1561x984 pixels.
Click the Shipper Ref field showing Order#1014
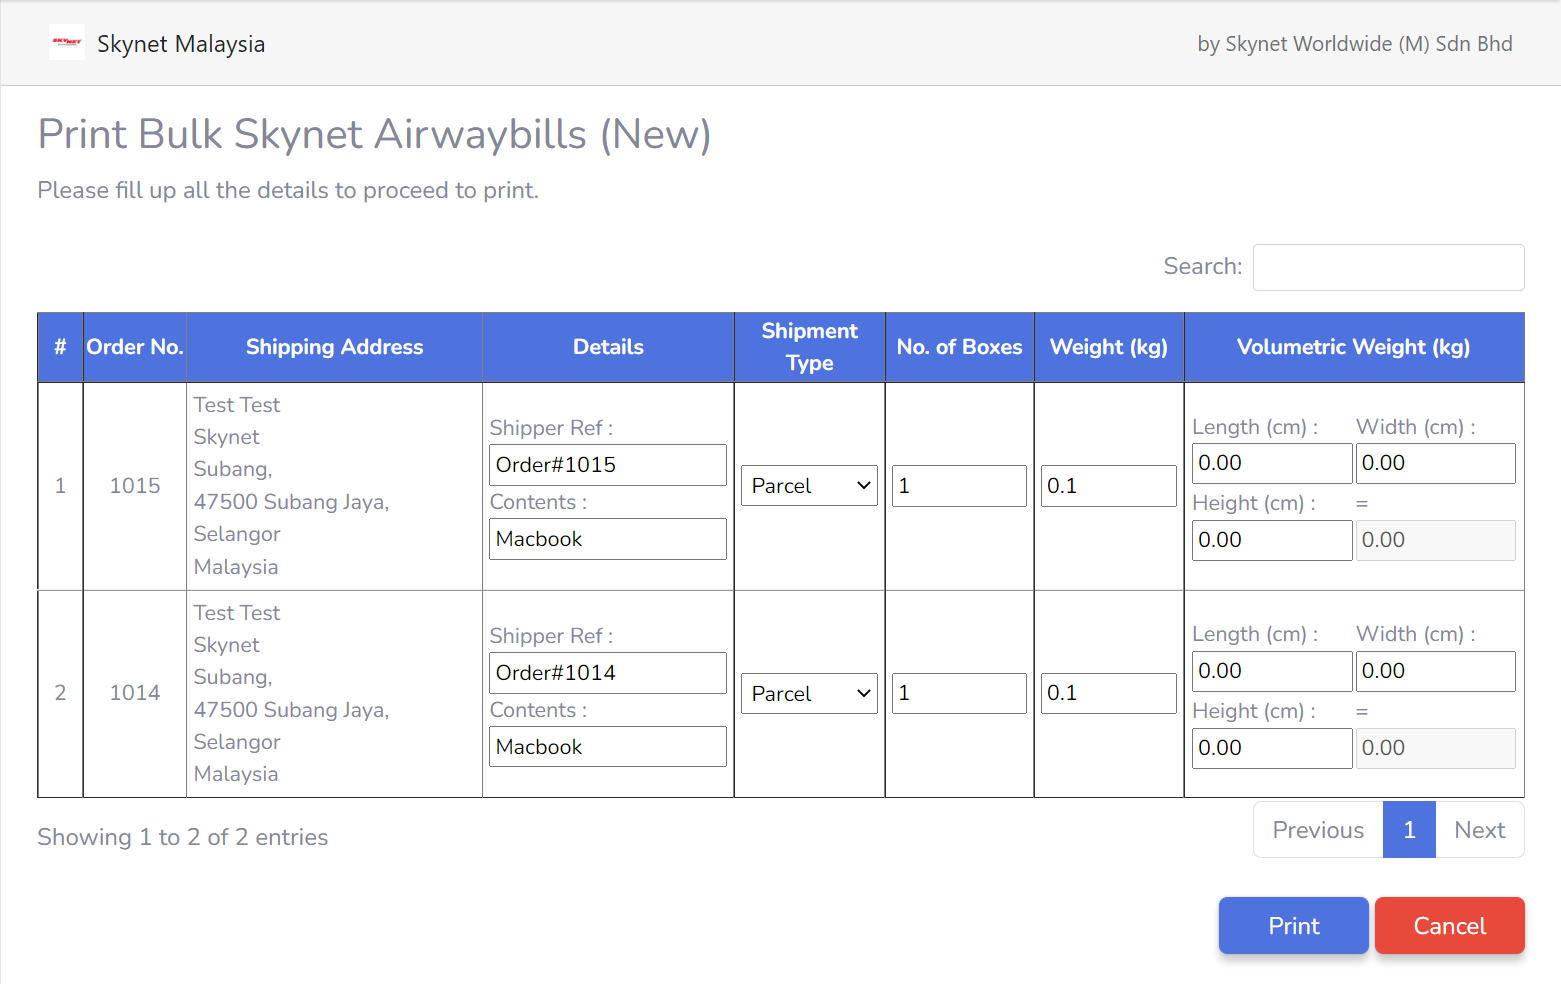(607, 672)
